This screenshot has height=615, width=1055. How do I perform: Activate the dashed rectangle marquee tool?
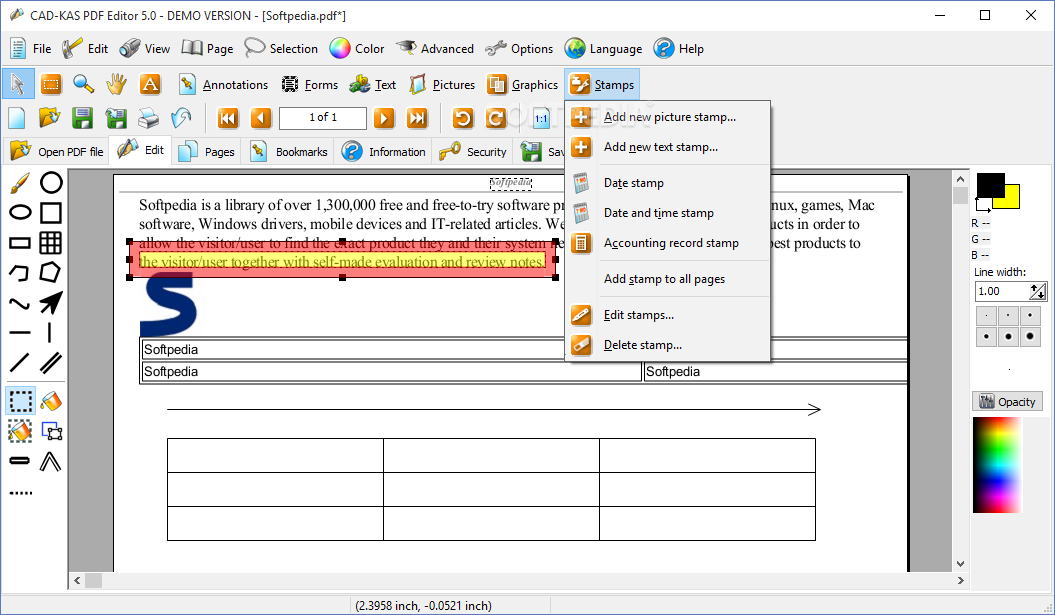[20, 400]
